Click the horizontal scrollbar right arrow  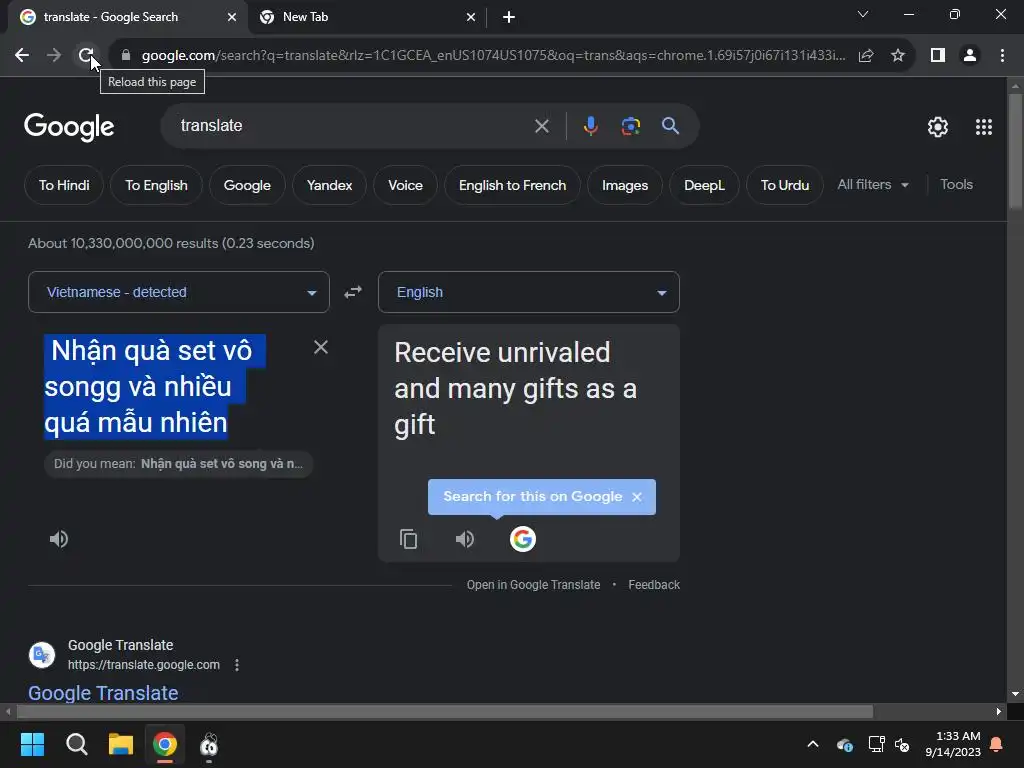click(x=999, y=711)
